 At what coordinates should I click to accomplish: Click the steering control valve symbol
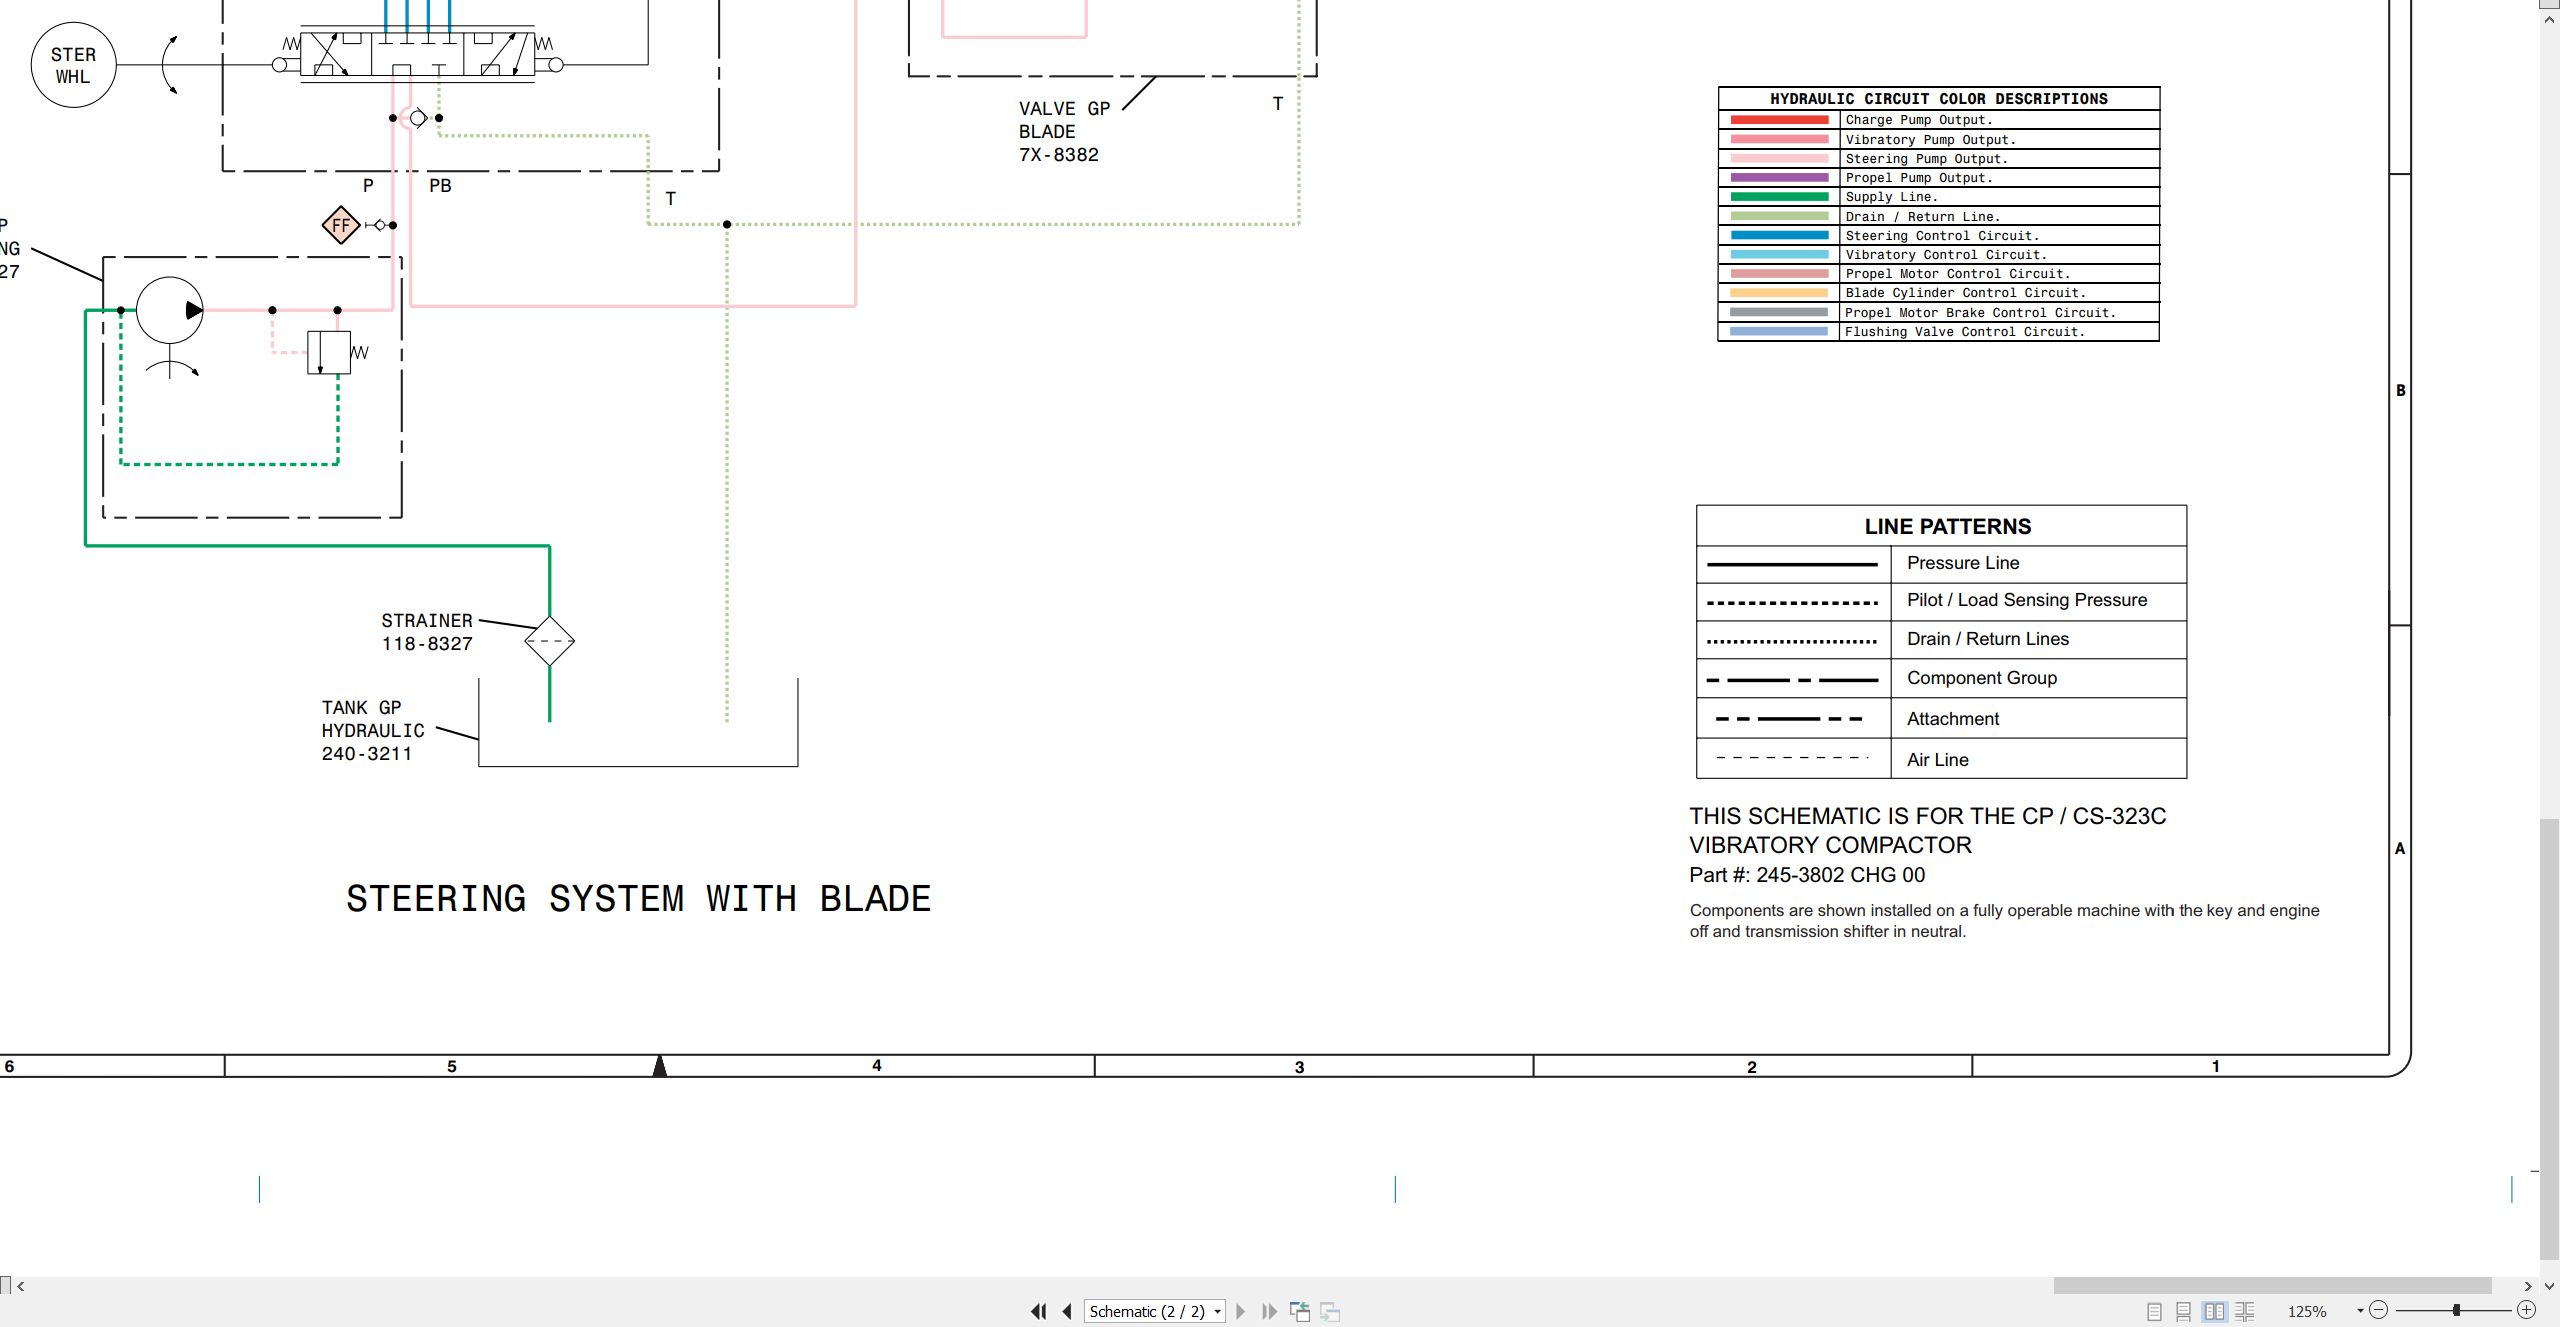(x=418, y=53)
